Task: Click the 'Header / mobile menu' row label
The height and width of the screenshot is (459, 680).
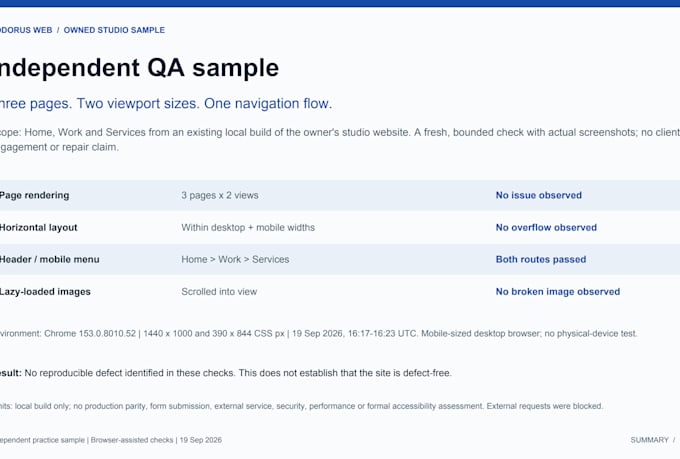Action: pos(49,259)
